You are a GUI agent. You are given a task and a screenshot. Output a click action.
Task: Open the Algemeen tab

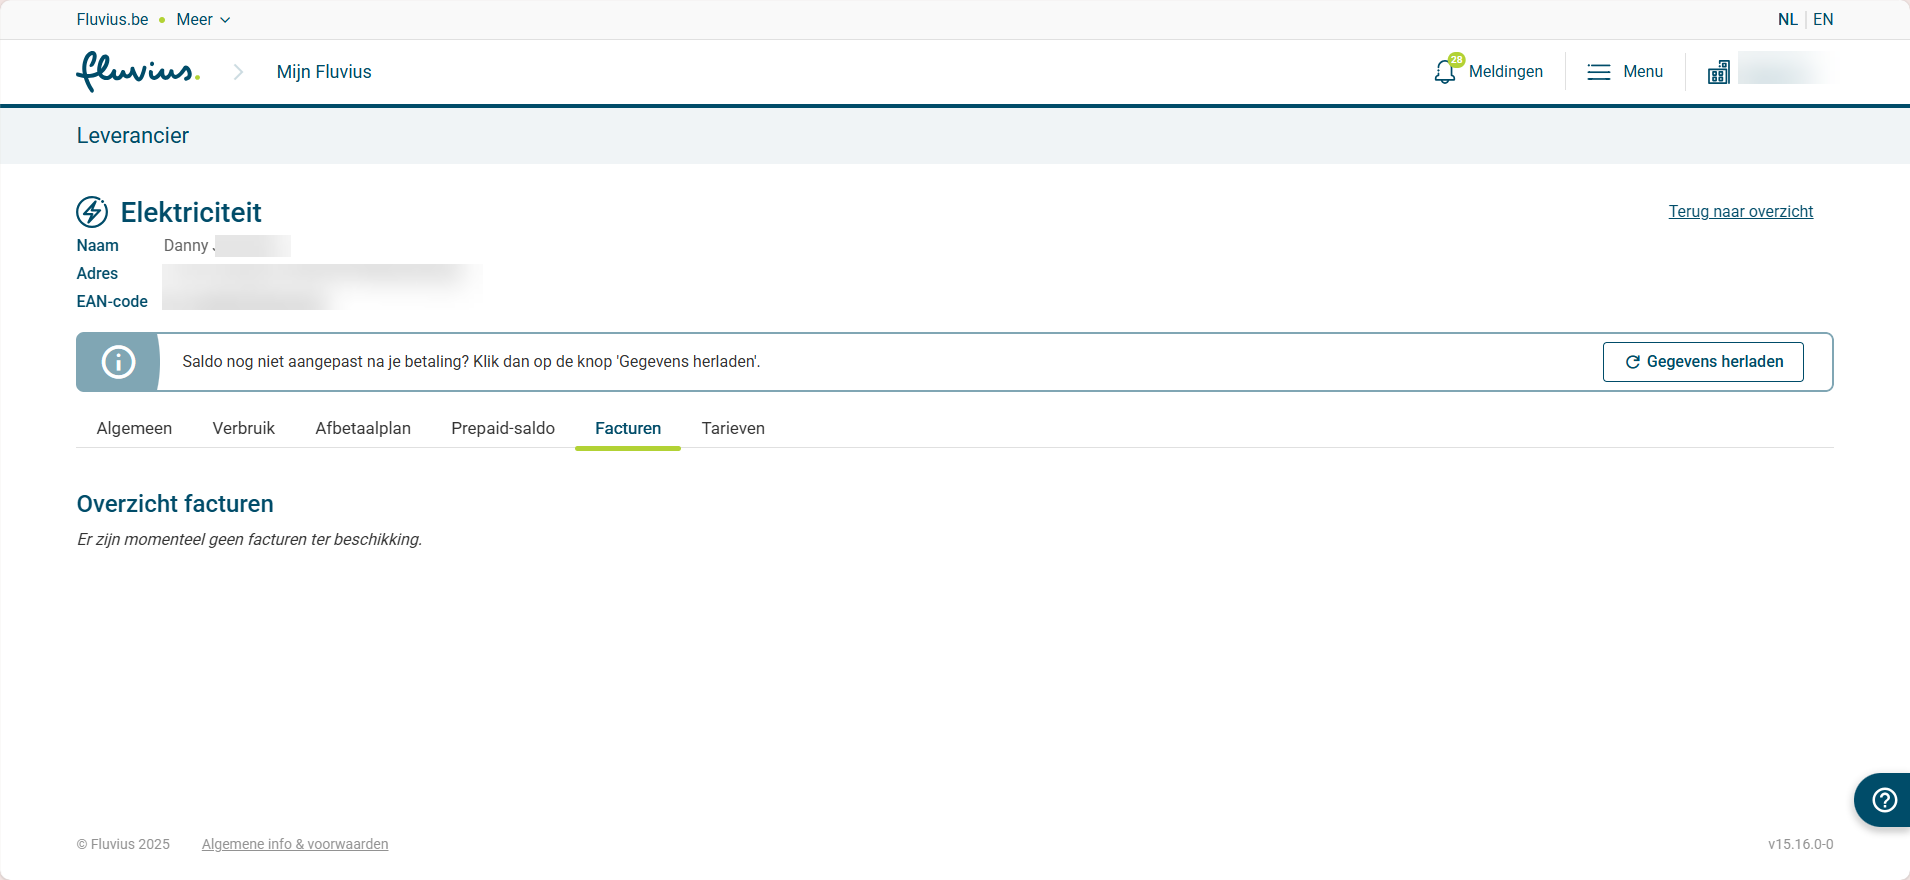(x=134, y=428)
